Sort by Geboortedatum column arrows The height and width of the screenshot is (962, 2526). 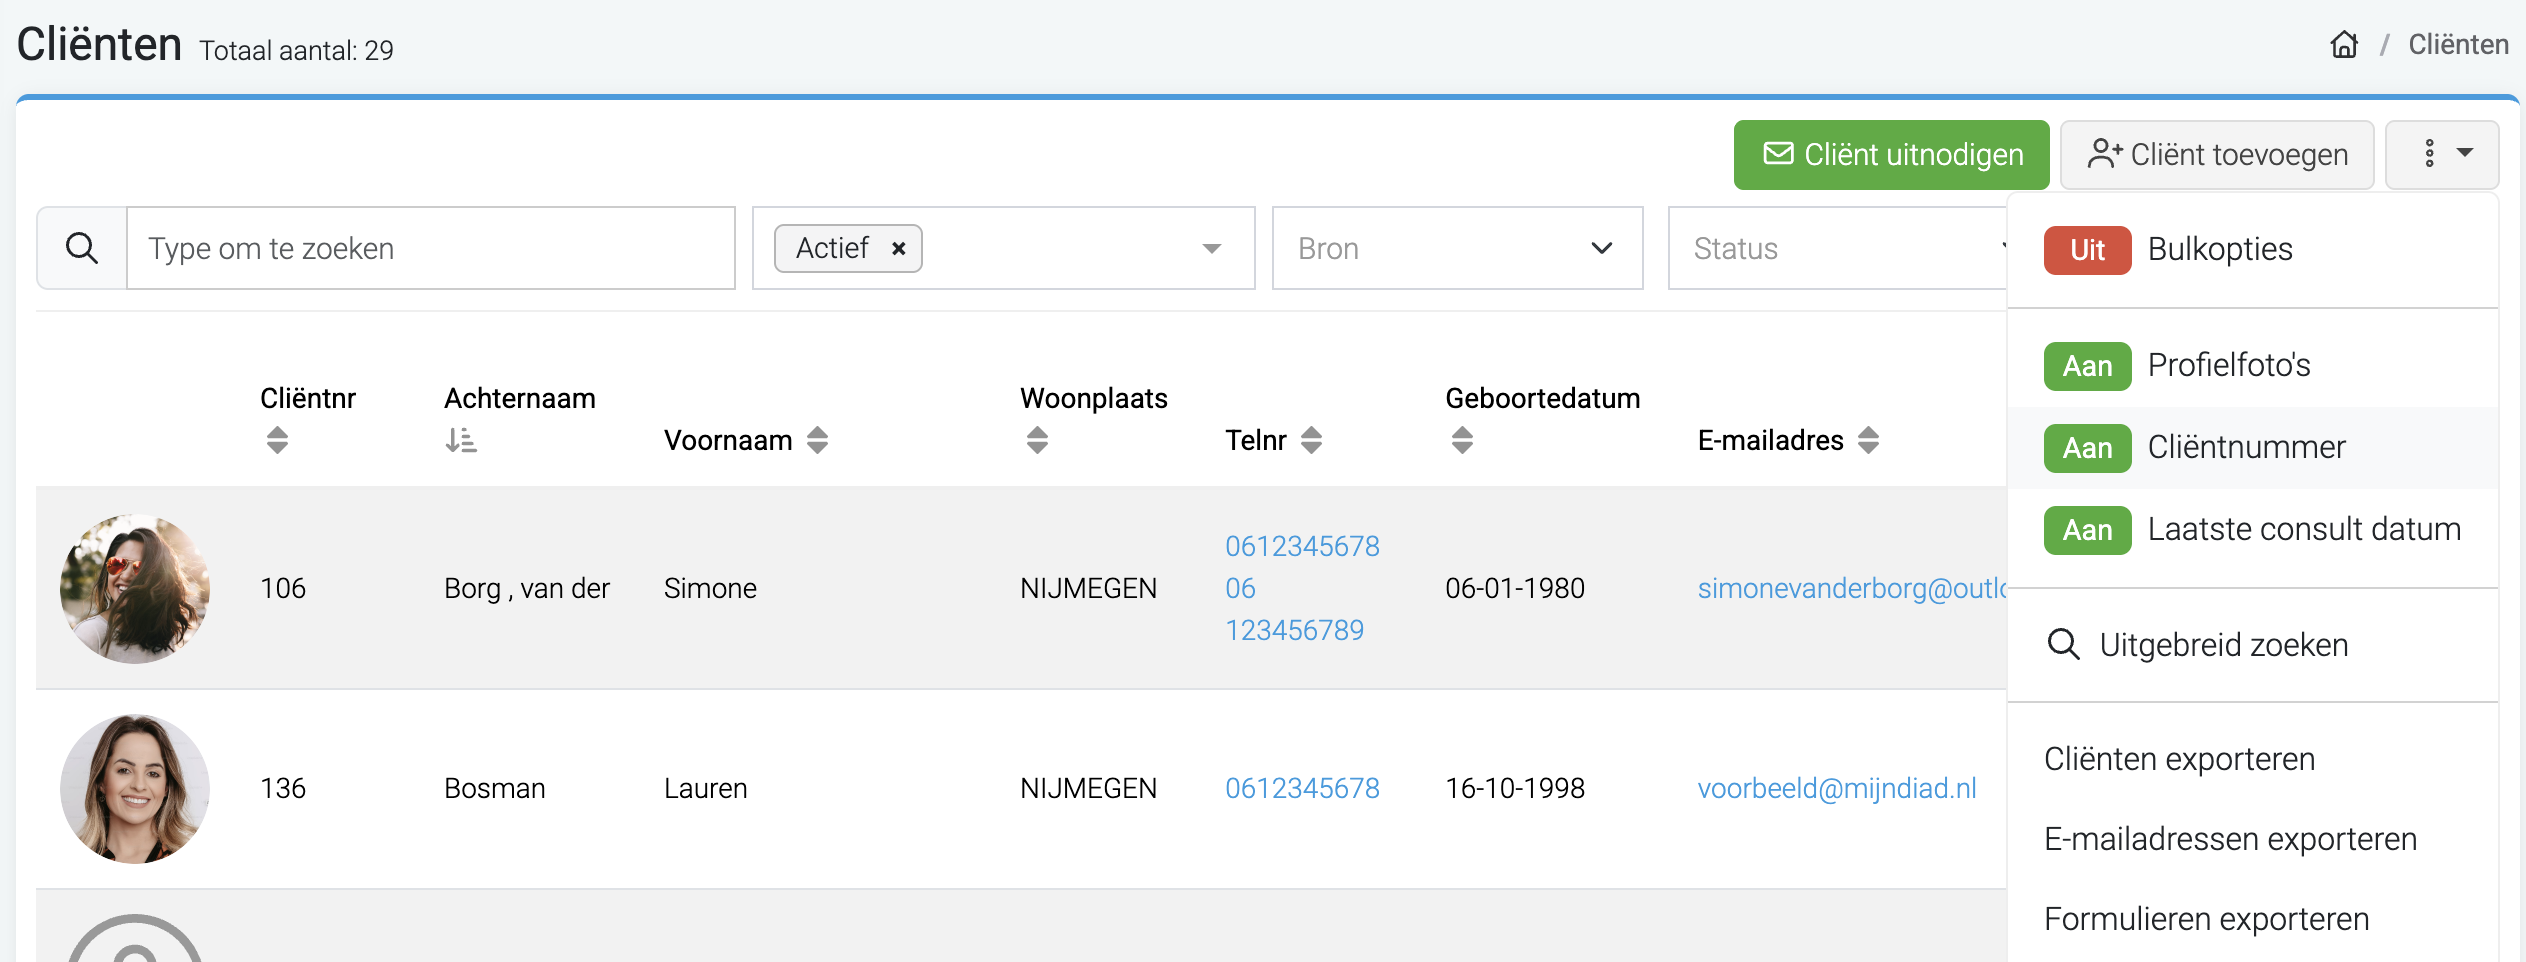pyautogui.click(x=1462, y=440)
